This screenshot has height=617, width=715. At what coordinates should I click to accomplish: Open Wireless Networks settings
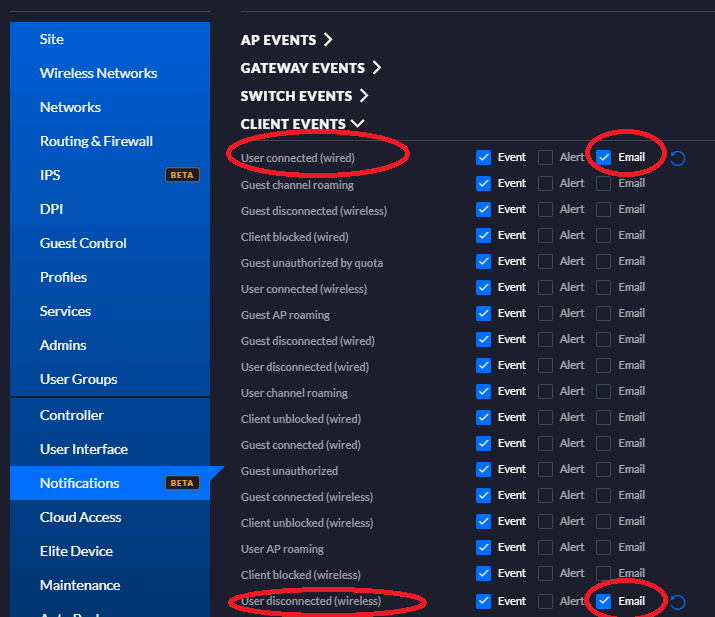tap(98, 73)
